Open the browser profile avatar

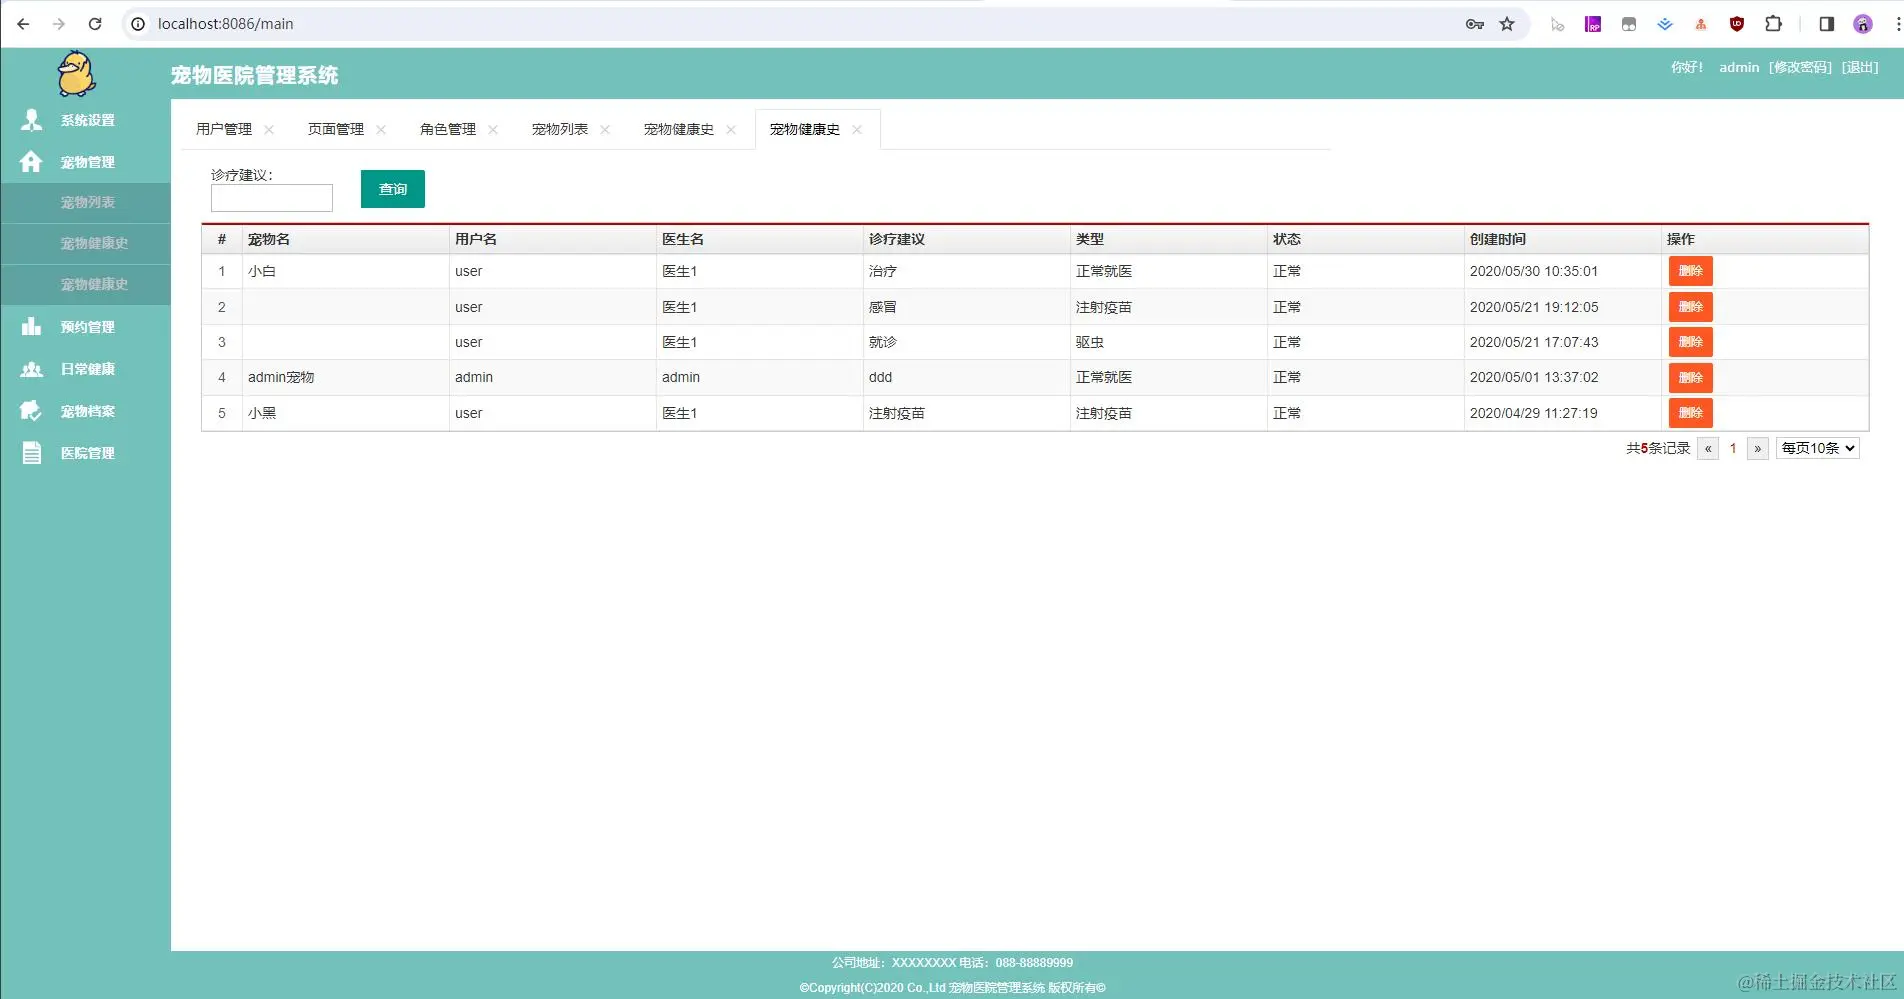1863,24
